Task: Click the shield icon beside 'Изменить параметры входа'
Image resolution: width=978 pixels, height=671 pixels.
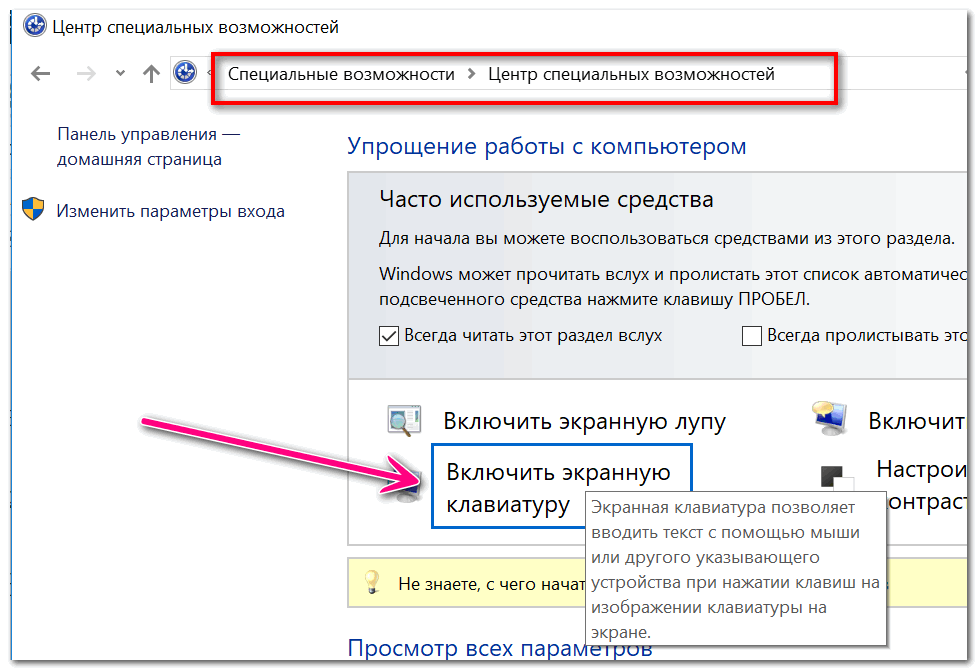Action: pos(33,210)
